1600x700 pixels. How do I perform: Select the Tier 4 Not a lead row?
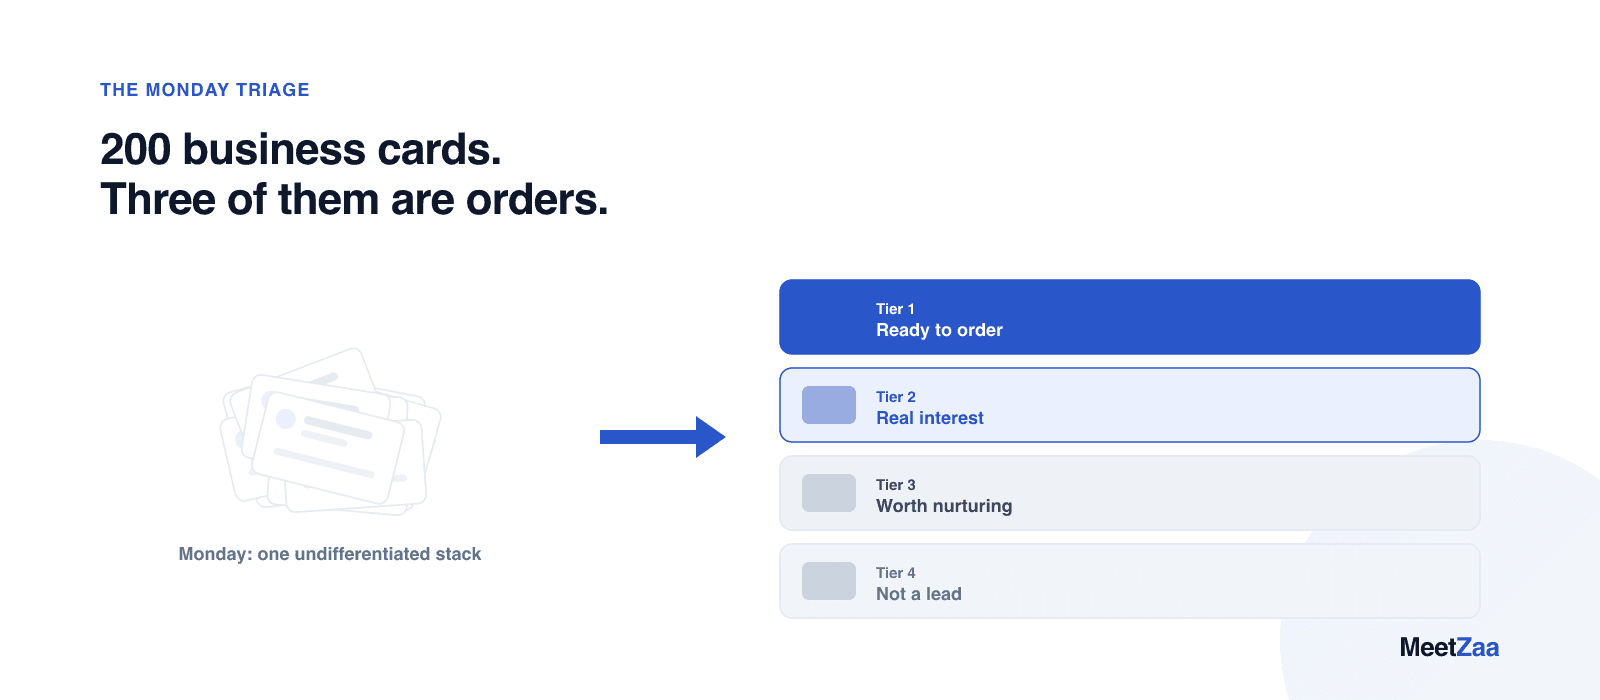(x=1130, y=581)
